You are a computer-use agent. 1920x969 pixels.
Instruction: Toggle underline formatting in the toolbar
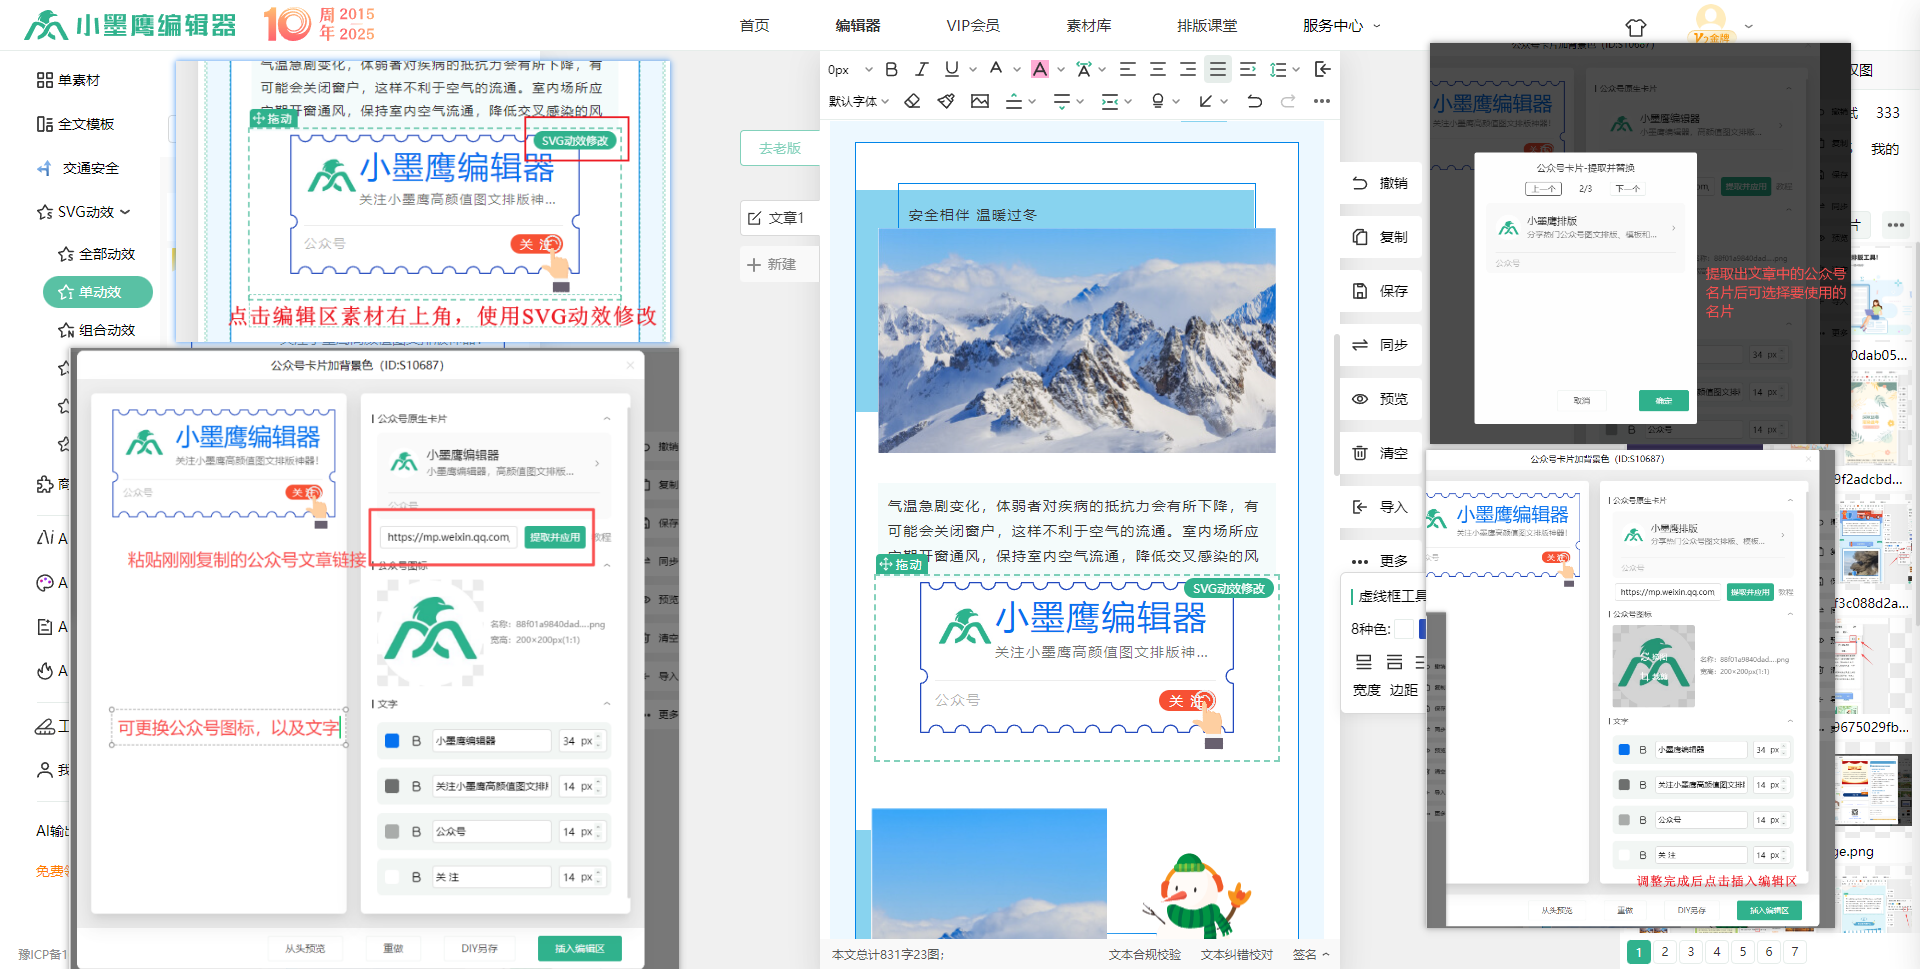[952, 69]
